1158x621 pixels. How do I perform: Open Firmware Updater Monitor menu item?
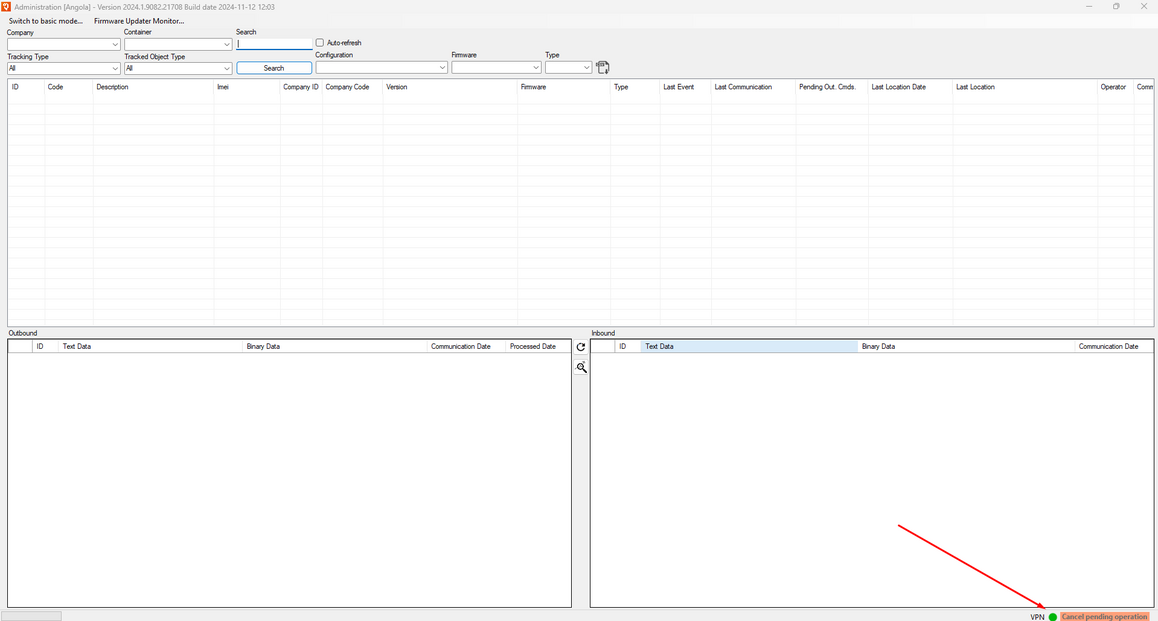coord(139,21)
